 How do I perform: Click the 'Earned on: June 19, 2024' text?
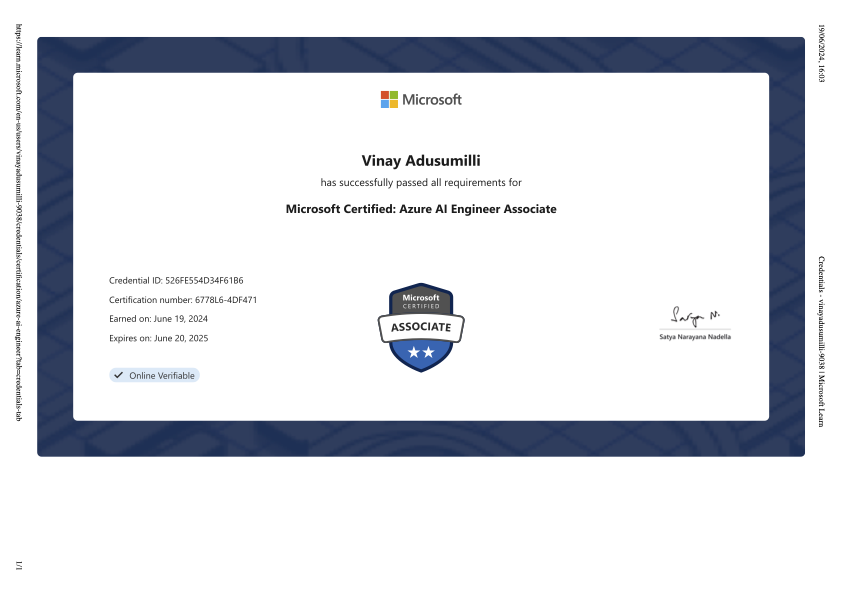pos(158,319)
